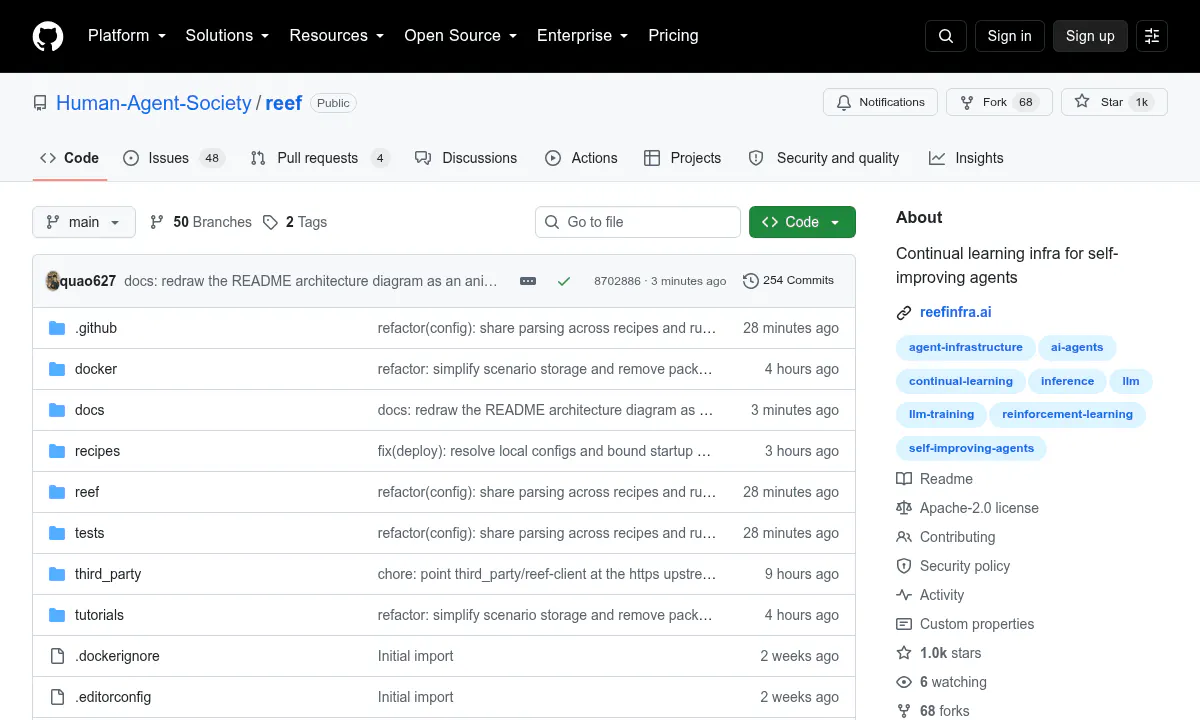
Task: Open commit hash 8702886
Action: pos(617,281)
